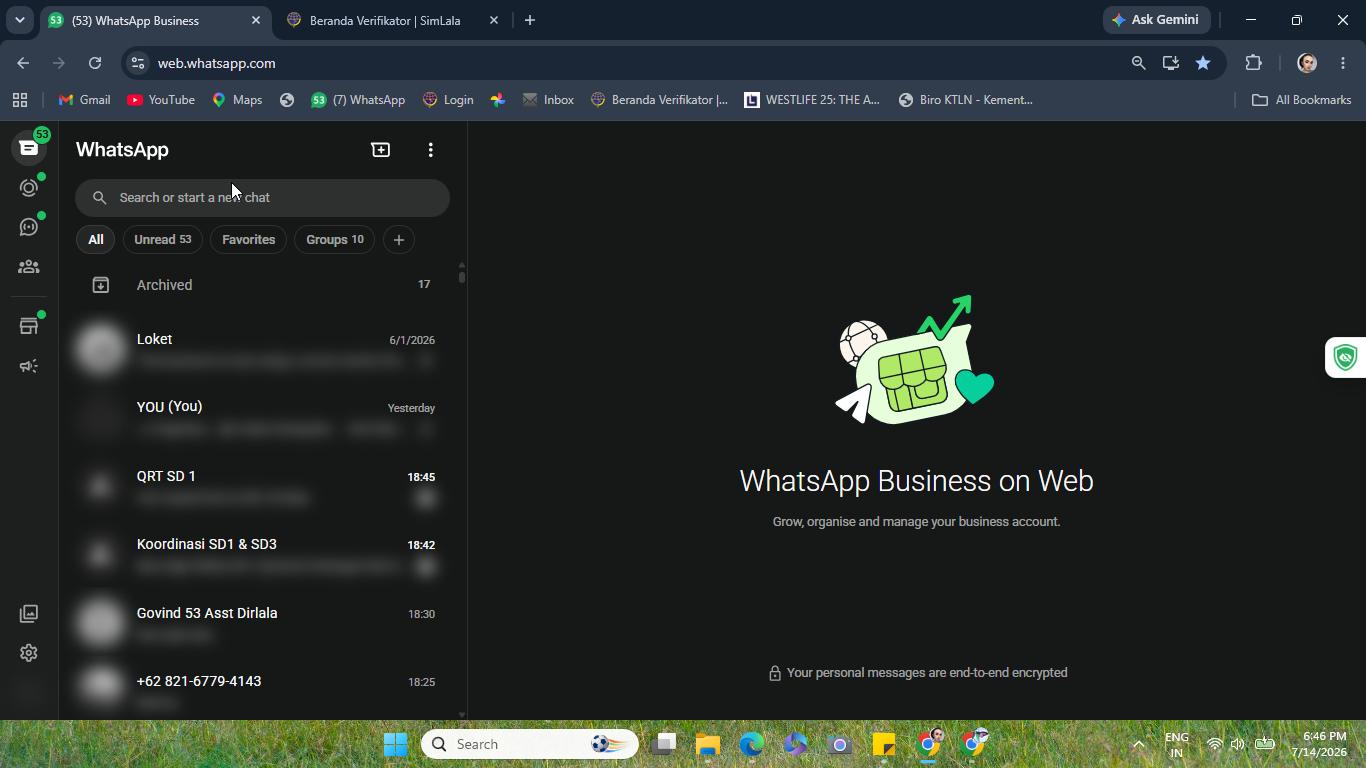
Task: Open the Biro KTLN bookmark
Action: pyautogui.click(x=966, y=100)
